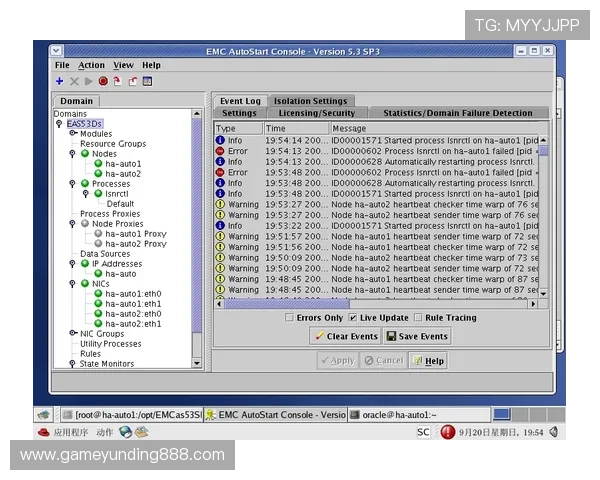Viewport: 600px width, 480px height.
Task: Click the red alert tray icon
Action: pyautogui.click(x=448, y=432)
